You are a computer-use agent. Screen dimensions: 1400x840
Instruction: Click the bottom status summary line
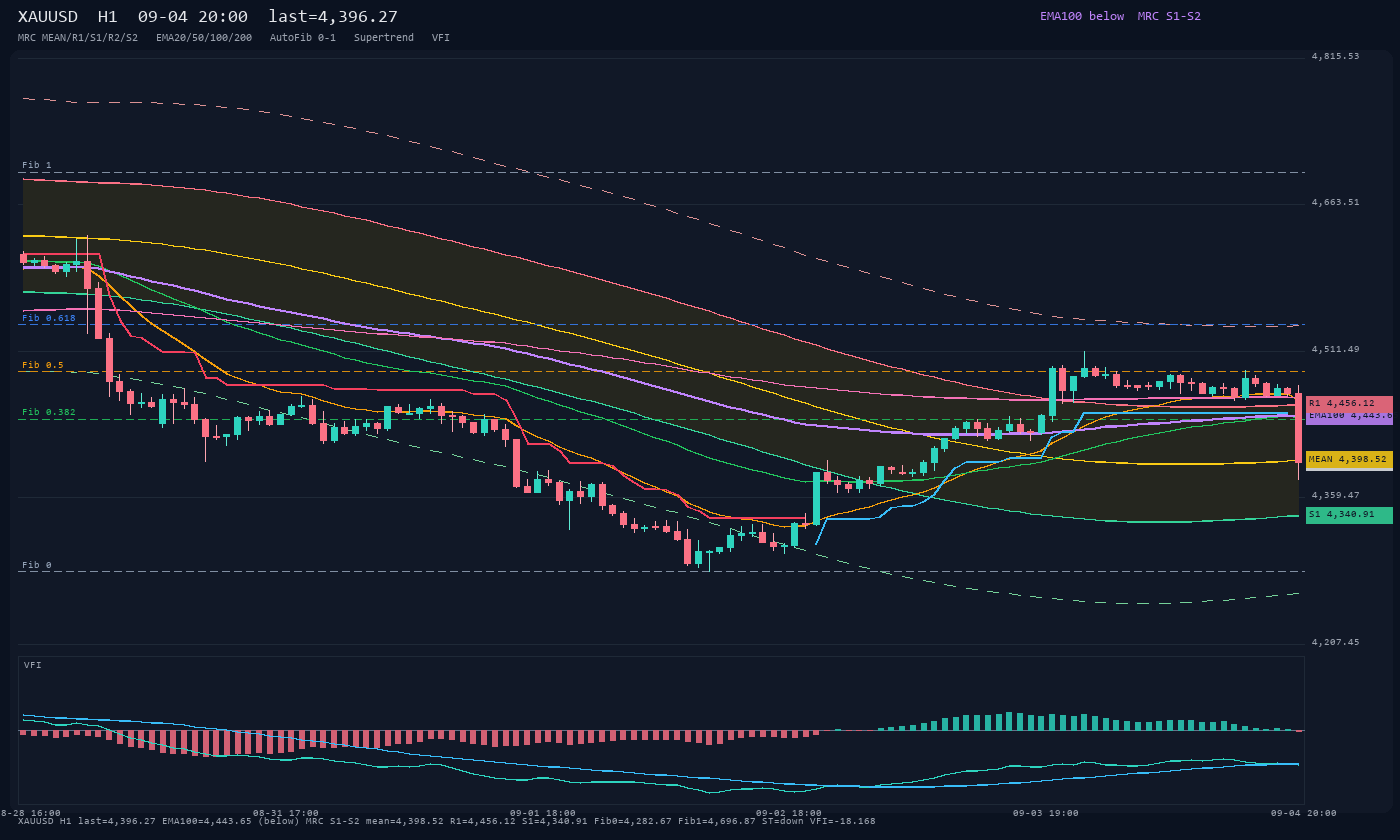[x=447, y=821]
